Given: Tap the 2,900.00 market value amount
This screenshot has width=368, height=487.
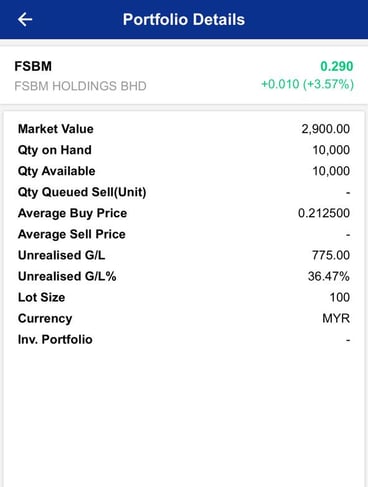Looking at the screenshot, I should 326,129.
